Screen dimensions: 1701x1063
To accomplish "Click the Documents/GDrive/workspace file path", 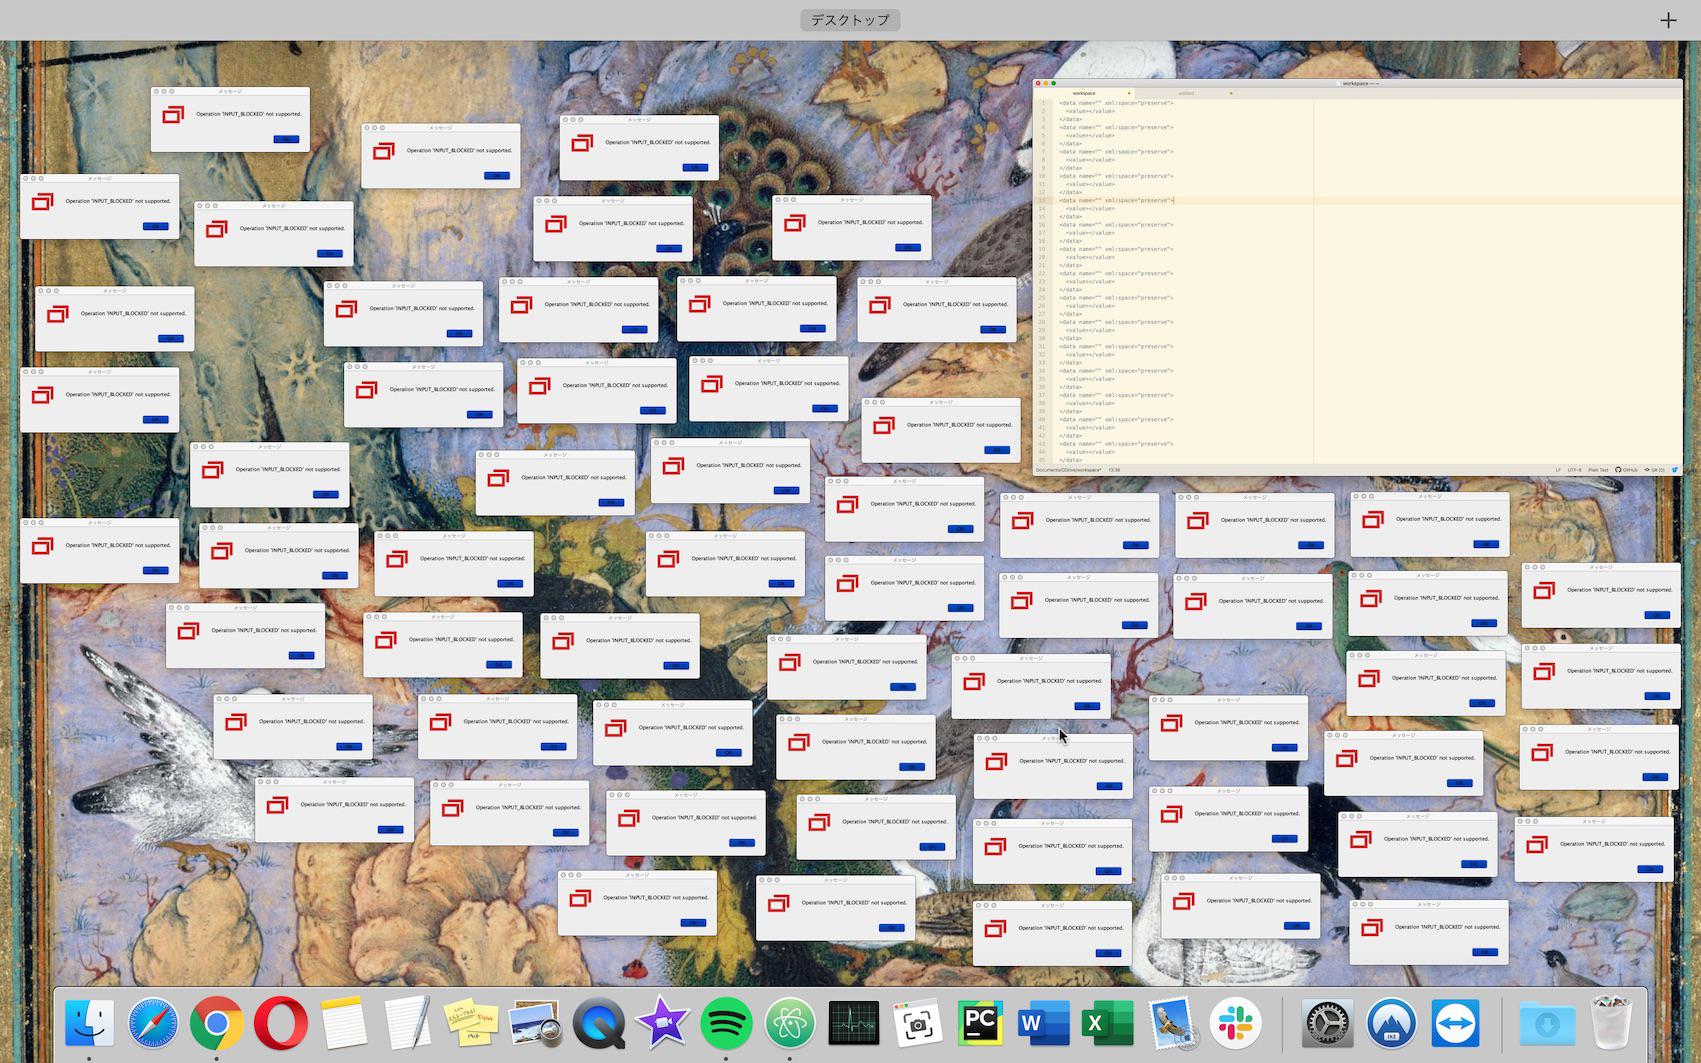I will point(1068,470).
